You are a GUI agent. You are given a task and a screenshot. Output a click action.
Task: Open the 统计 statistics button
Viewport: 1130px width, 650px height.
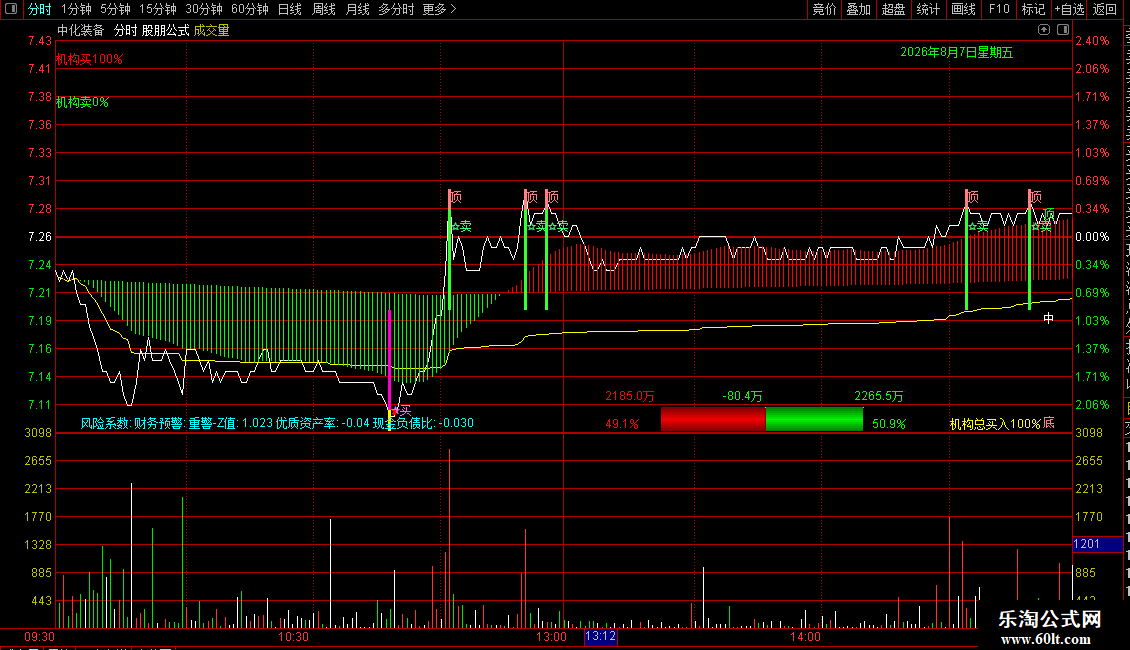click(928, 9)
